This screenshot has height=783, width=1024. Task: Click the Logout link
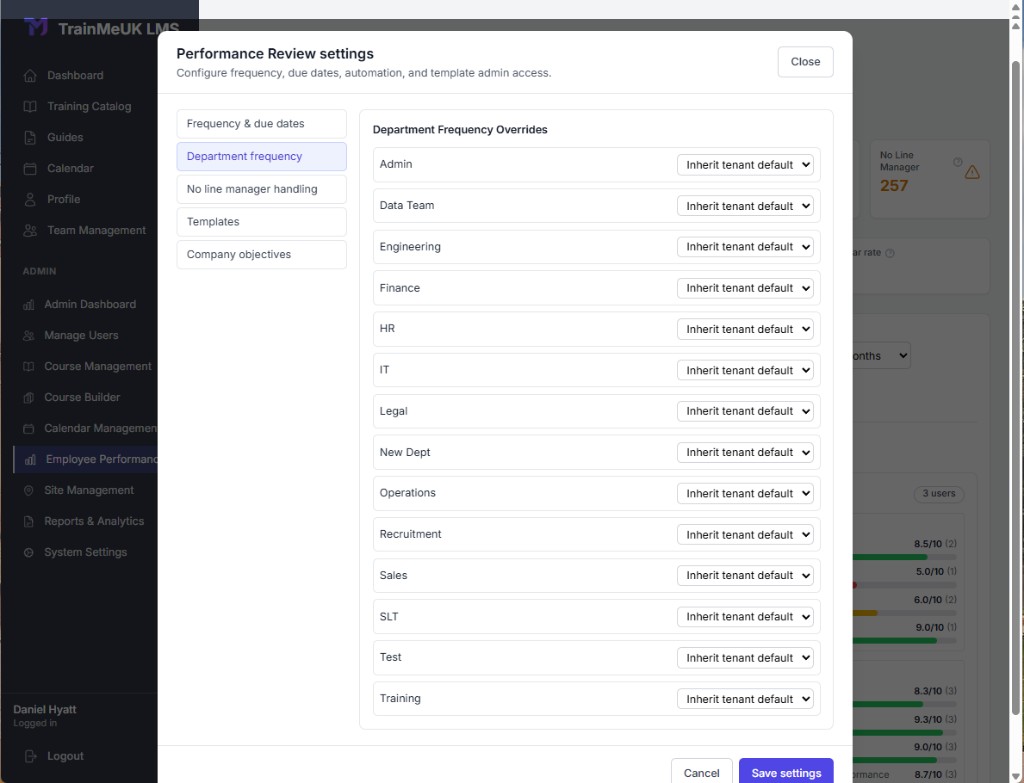[65, 756]
